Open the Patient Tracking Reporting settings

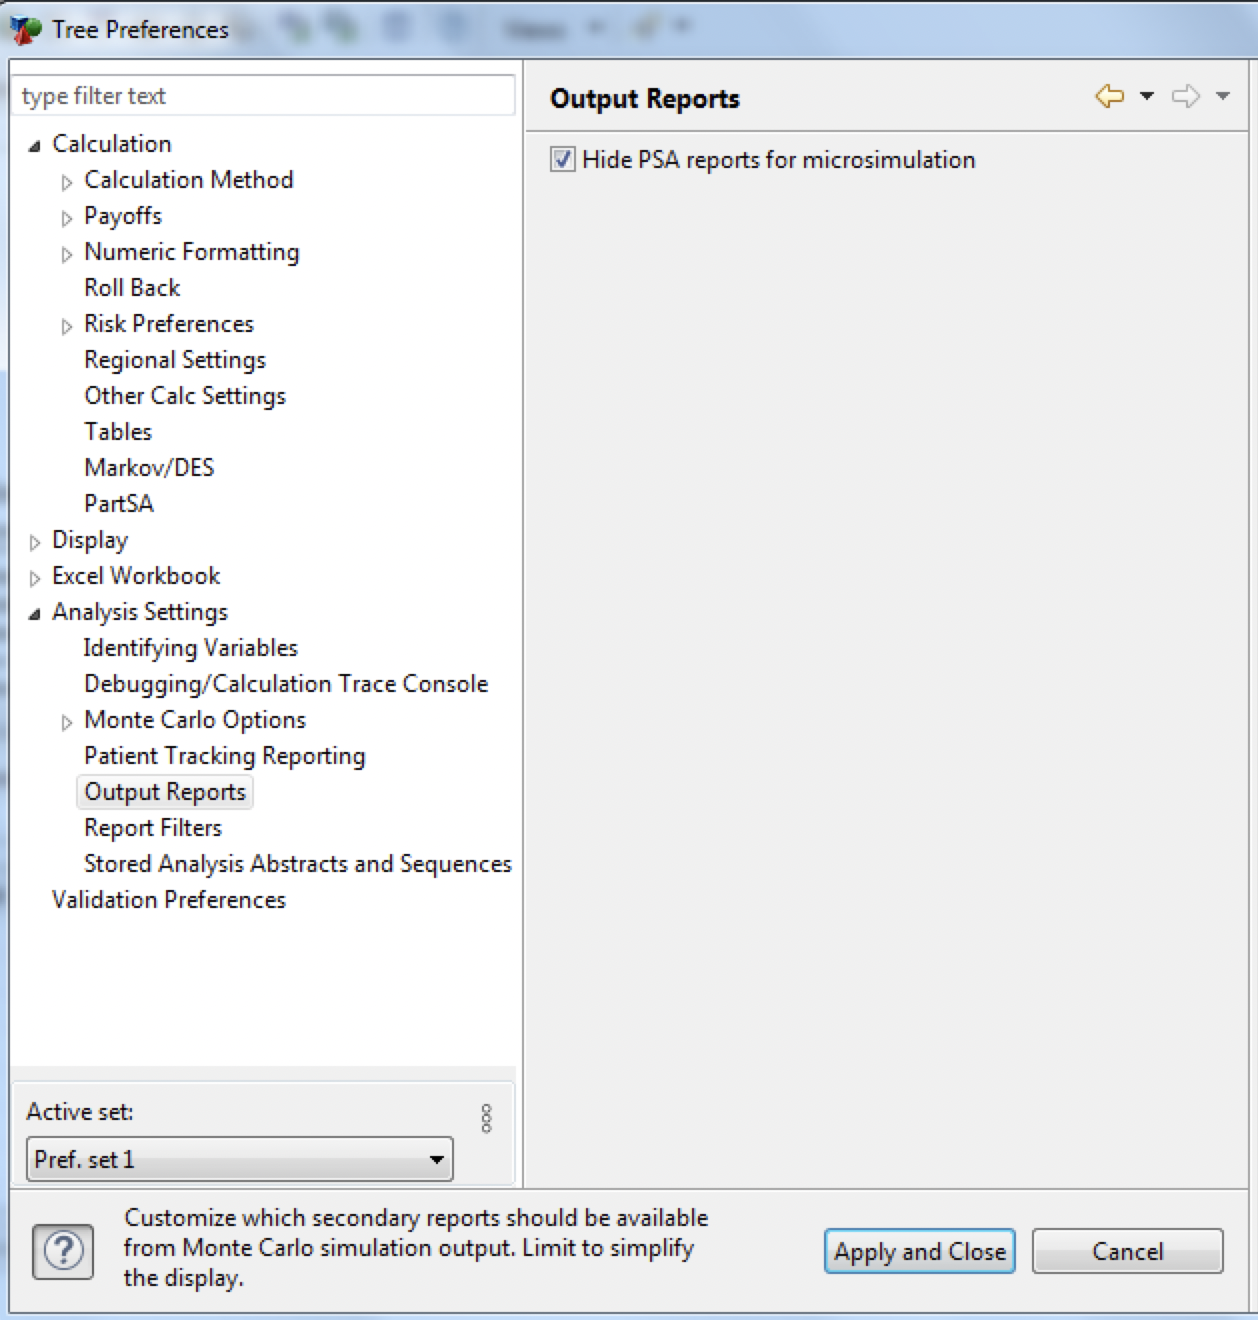pos(224,756)
